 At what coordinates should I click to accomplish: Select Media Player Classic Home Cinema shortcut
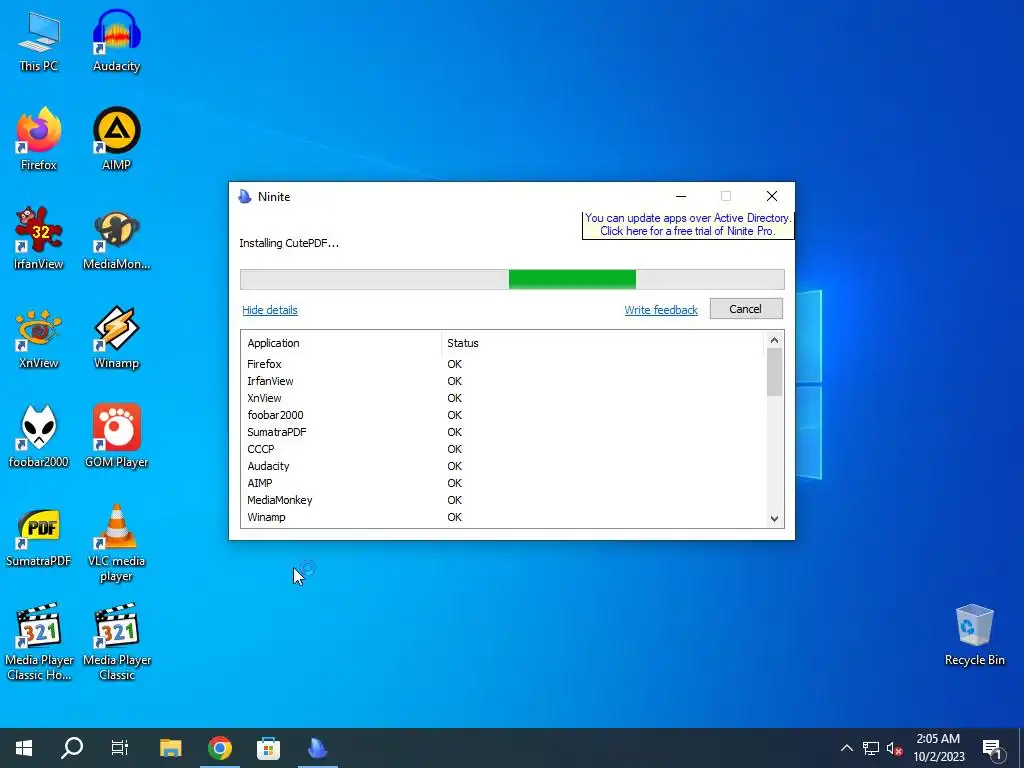click(x=39, y=642)
